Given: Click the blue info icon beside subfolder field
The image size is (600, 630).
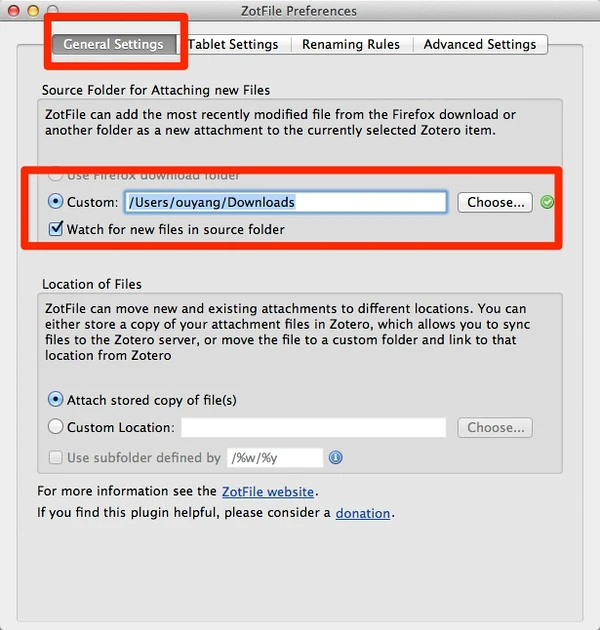Looking at the screenshot, I should 336,457.
